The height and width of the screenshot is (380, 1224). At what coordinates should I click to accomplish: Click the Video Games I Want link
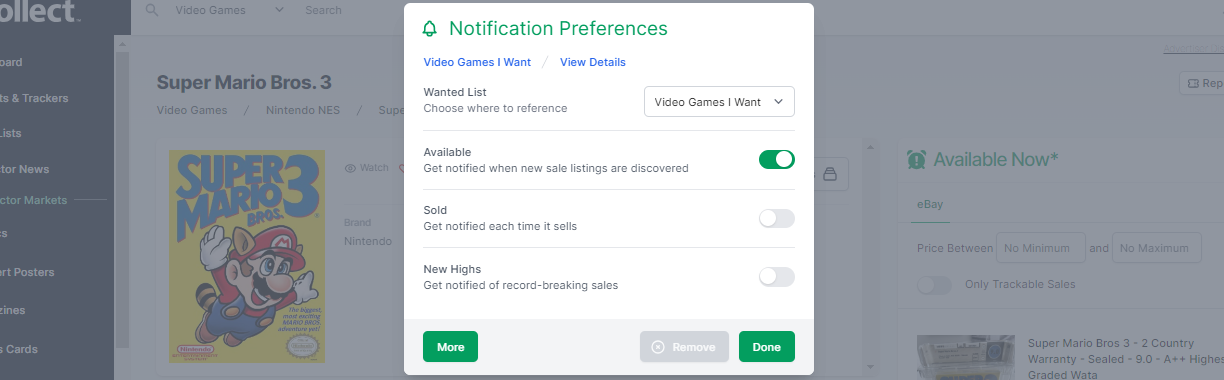[x=477, y=62]
